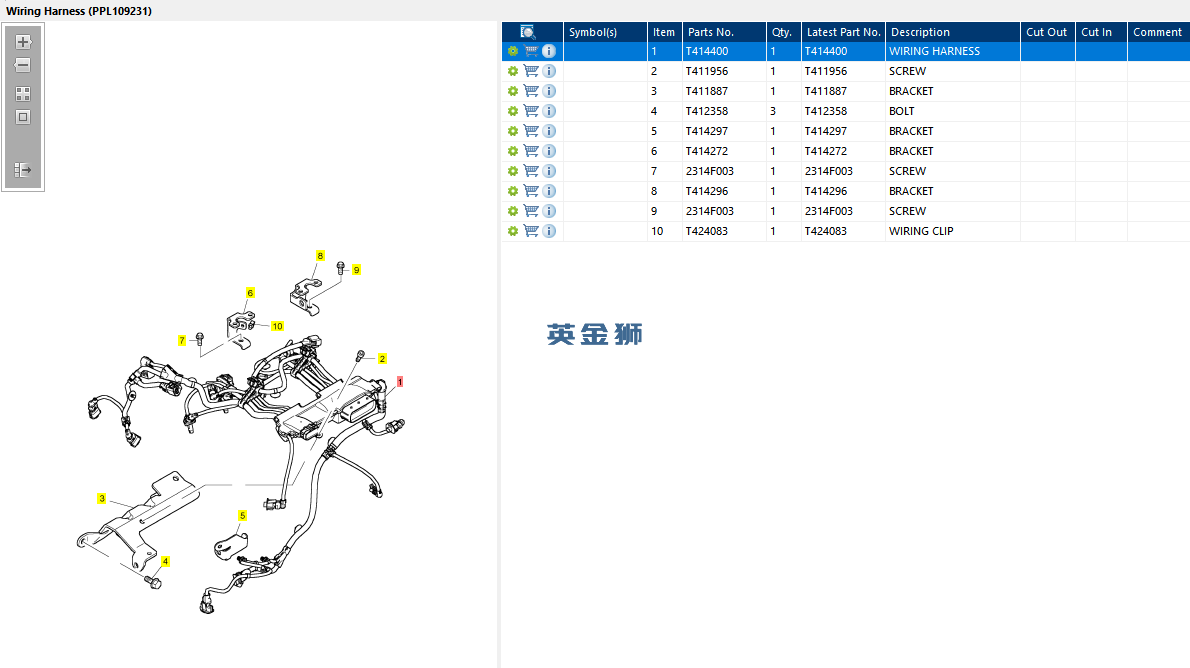Screen dimensions: 1190x668
Task: Add item 9 screw 2314F003 to cart
Action: [531, 211]
